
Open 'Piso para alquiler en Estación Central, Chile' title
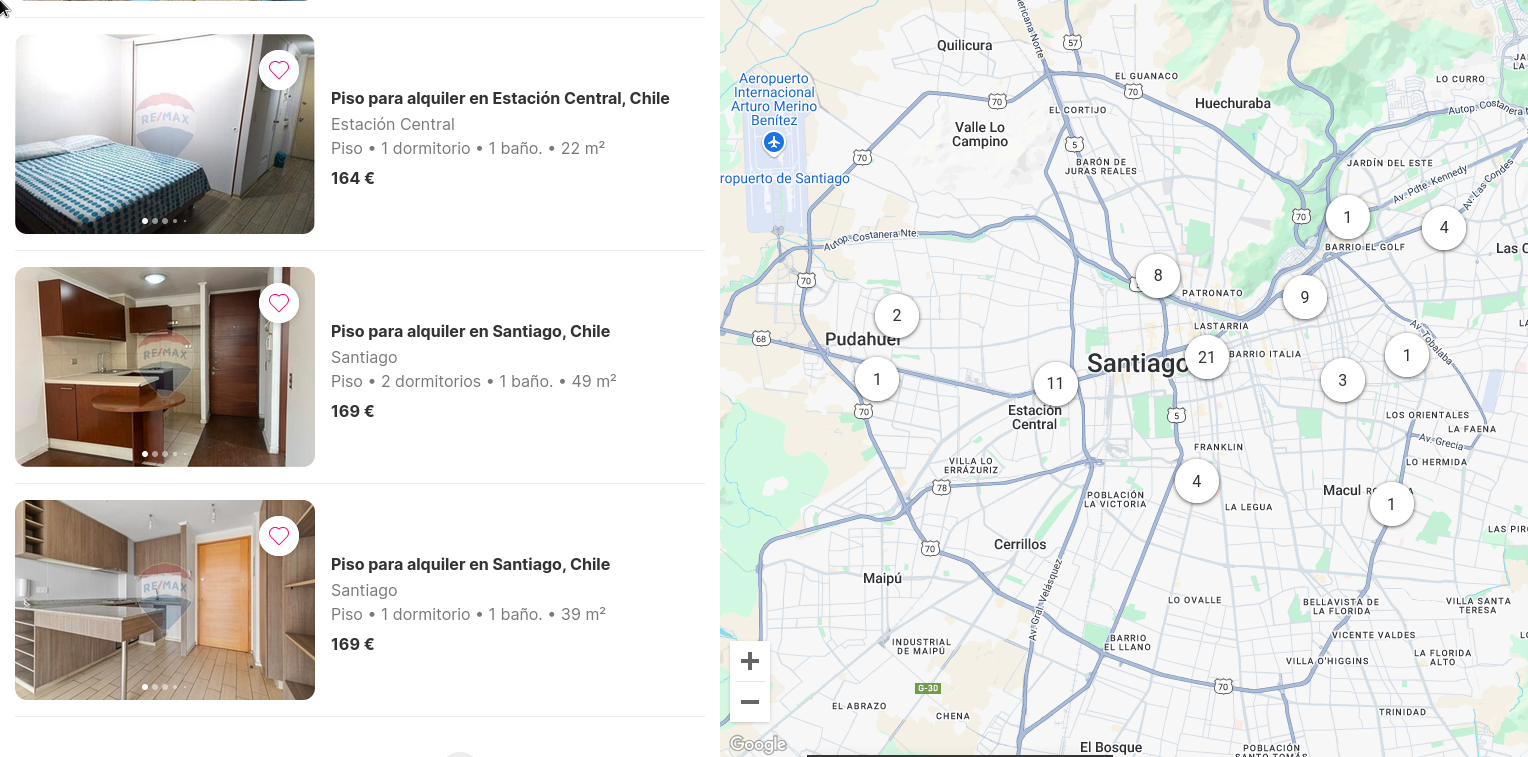(500, 98)
